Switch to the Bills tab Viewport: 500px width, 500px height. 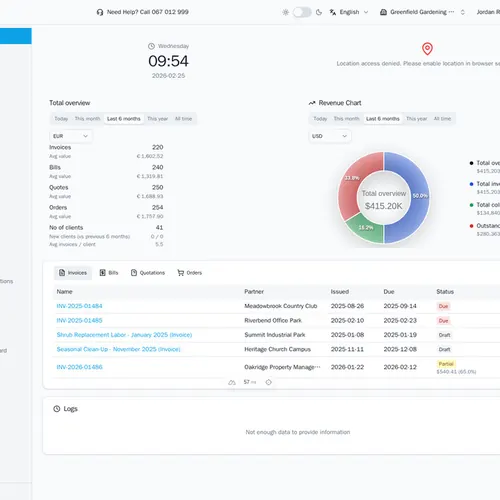(x=109, y=273)
